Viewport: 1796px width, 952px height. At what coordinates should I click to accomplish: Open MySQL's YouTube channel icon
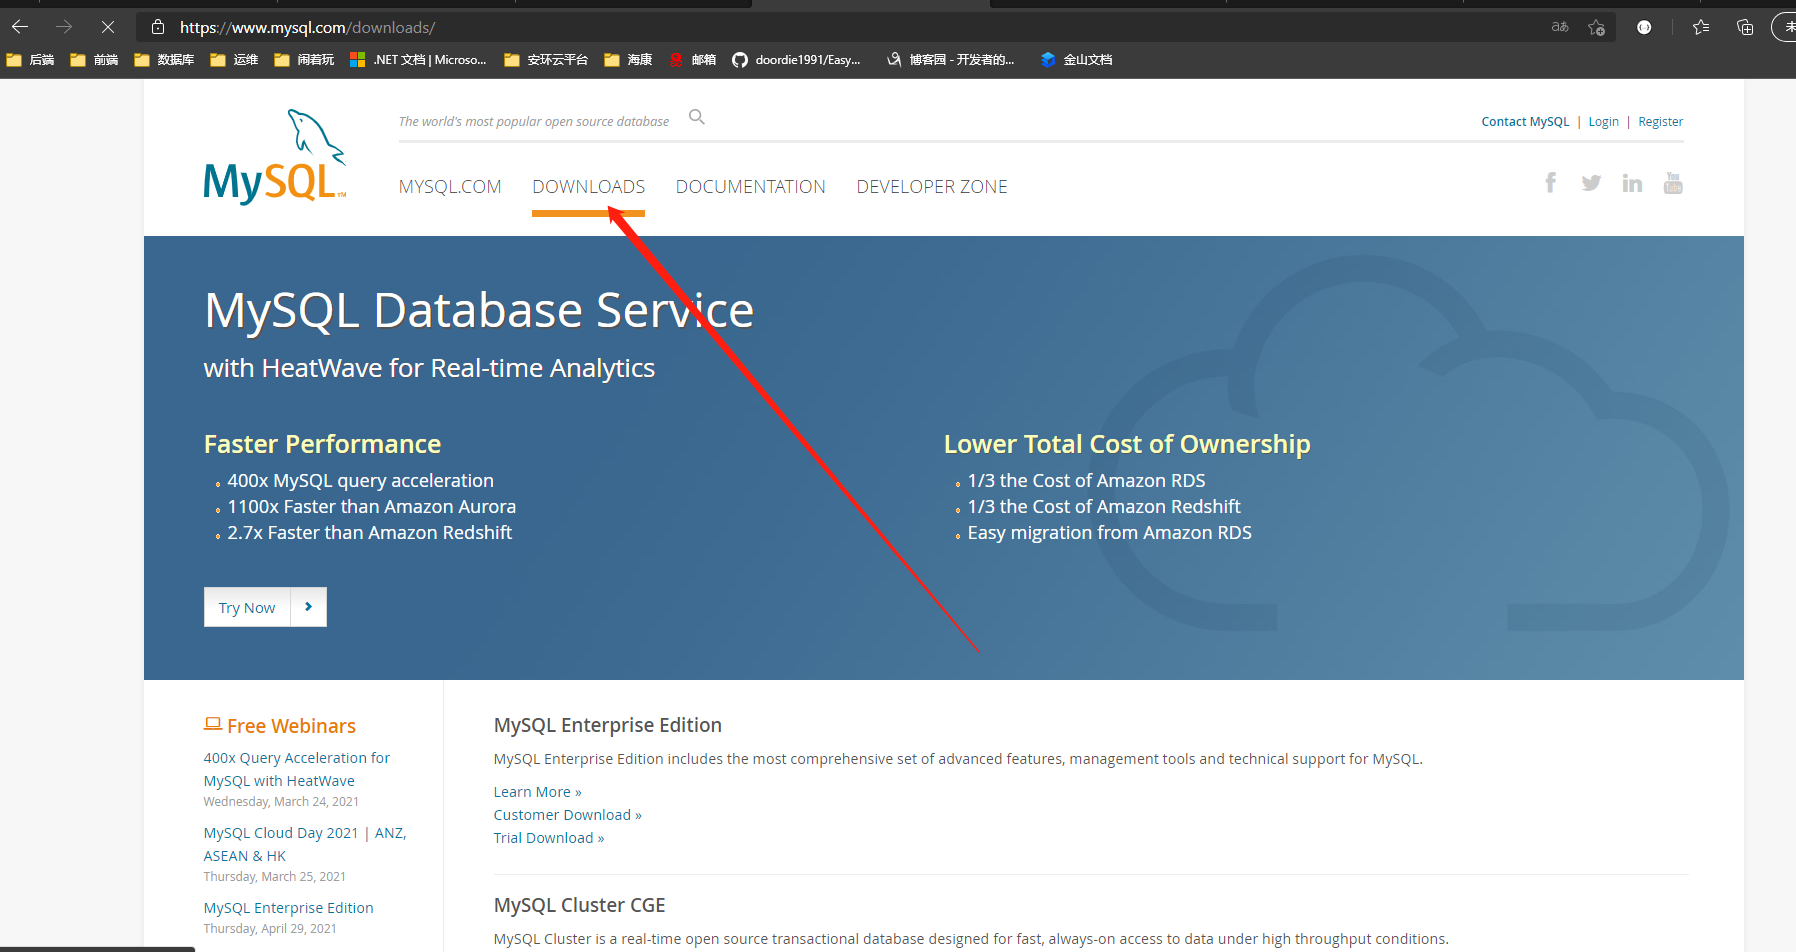click(1673, 183)
